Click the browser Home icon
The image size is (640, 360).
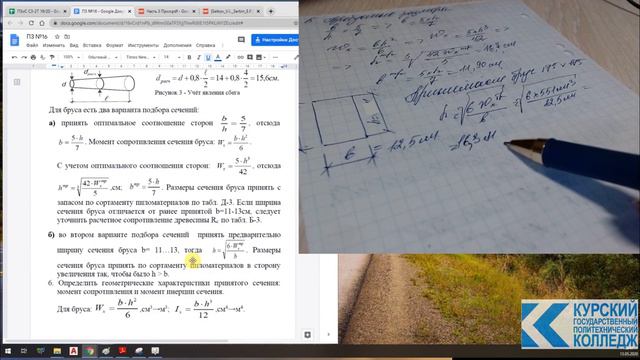[x=42, y=23]
